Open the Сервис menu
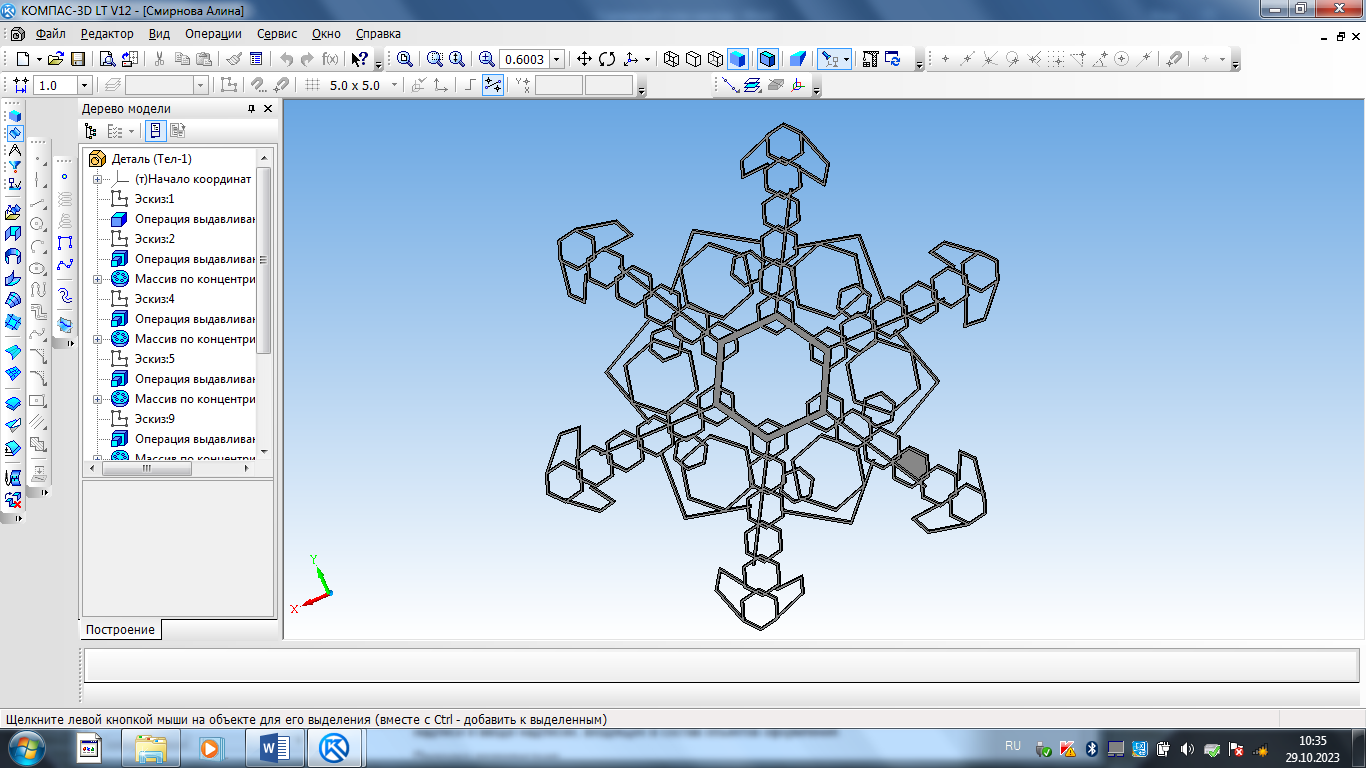The image size is (1366, 768). click(x=277, y=33)
